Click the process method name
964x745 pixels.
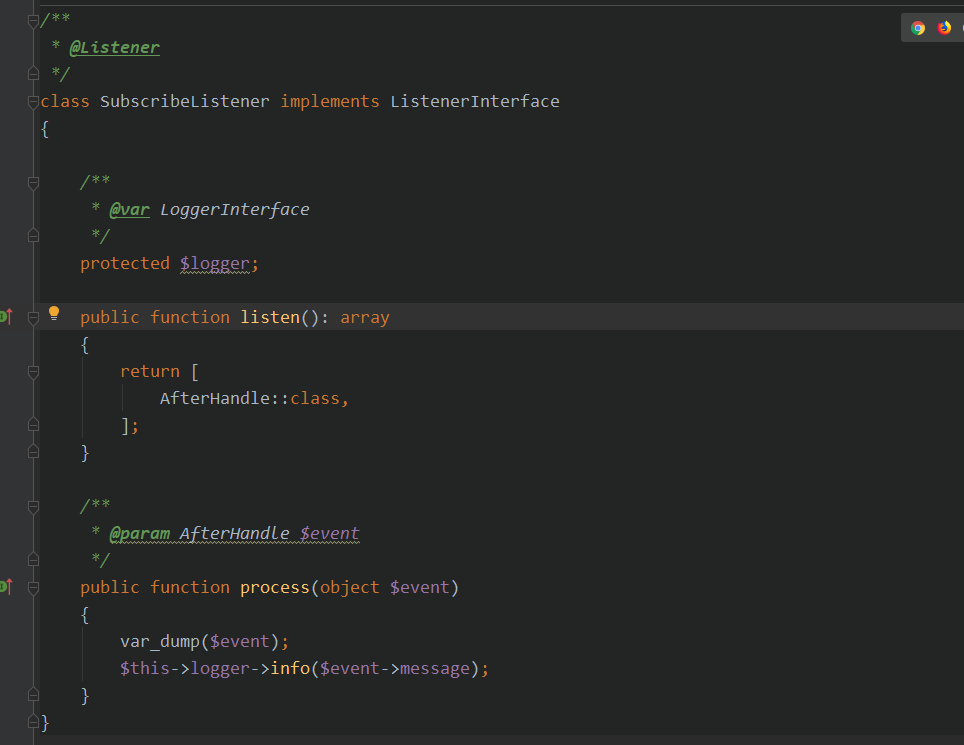click(x=275, y=588)
